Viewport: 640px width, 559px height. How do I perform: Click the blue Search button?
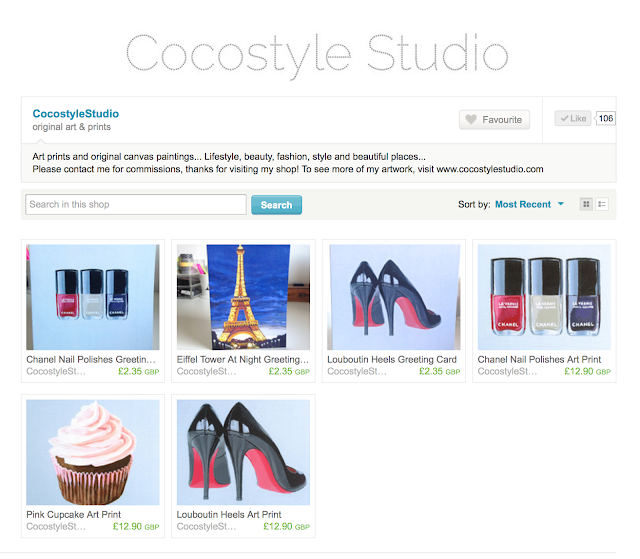(x=276, y=205)
